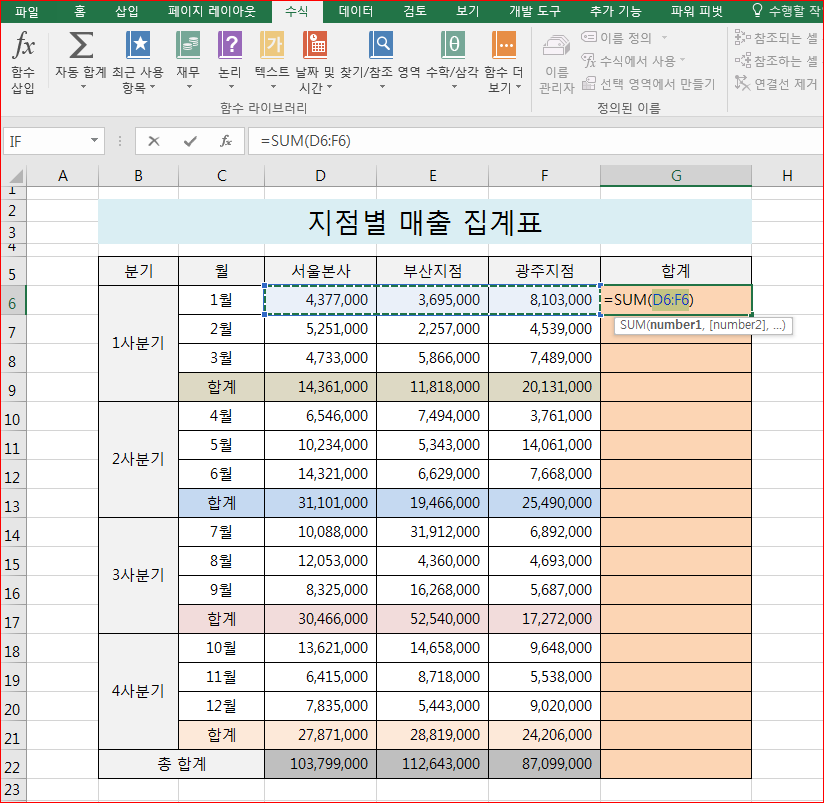Confirm formula with the checkmark icon
The height and width of the screenshot is (803, 824).
[190, 141]
